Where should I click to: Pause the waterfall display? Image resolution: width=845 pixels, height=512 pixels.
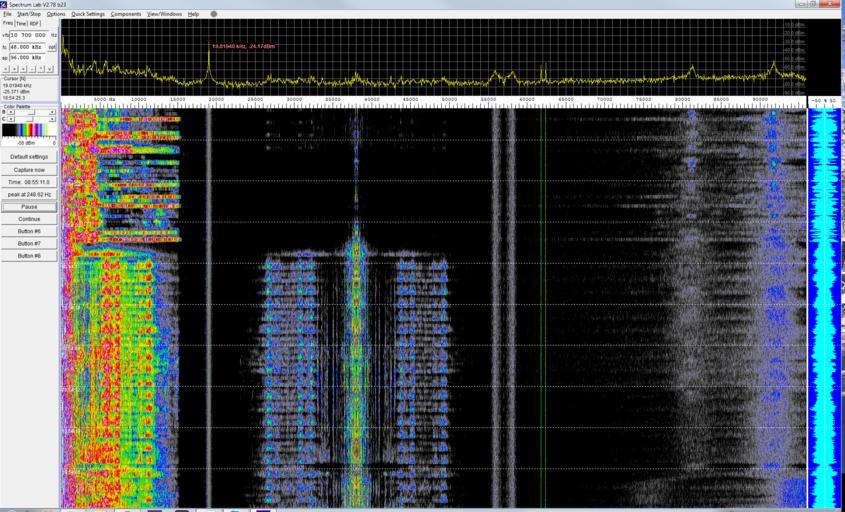[x=29, y=207]
